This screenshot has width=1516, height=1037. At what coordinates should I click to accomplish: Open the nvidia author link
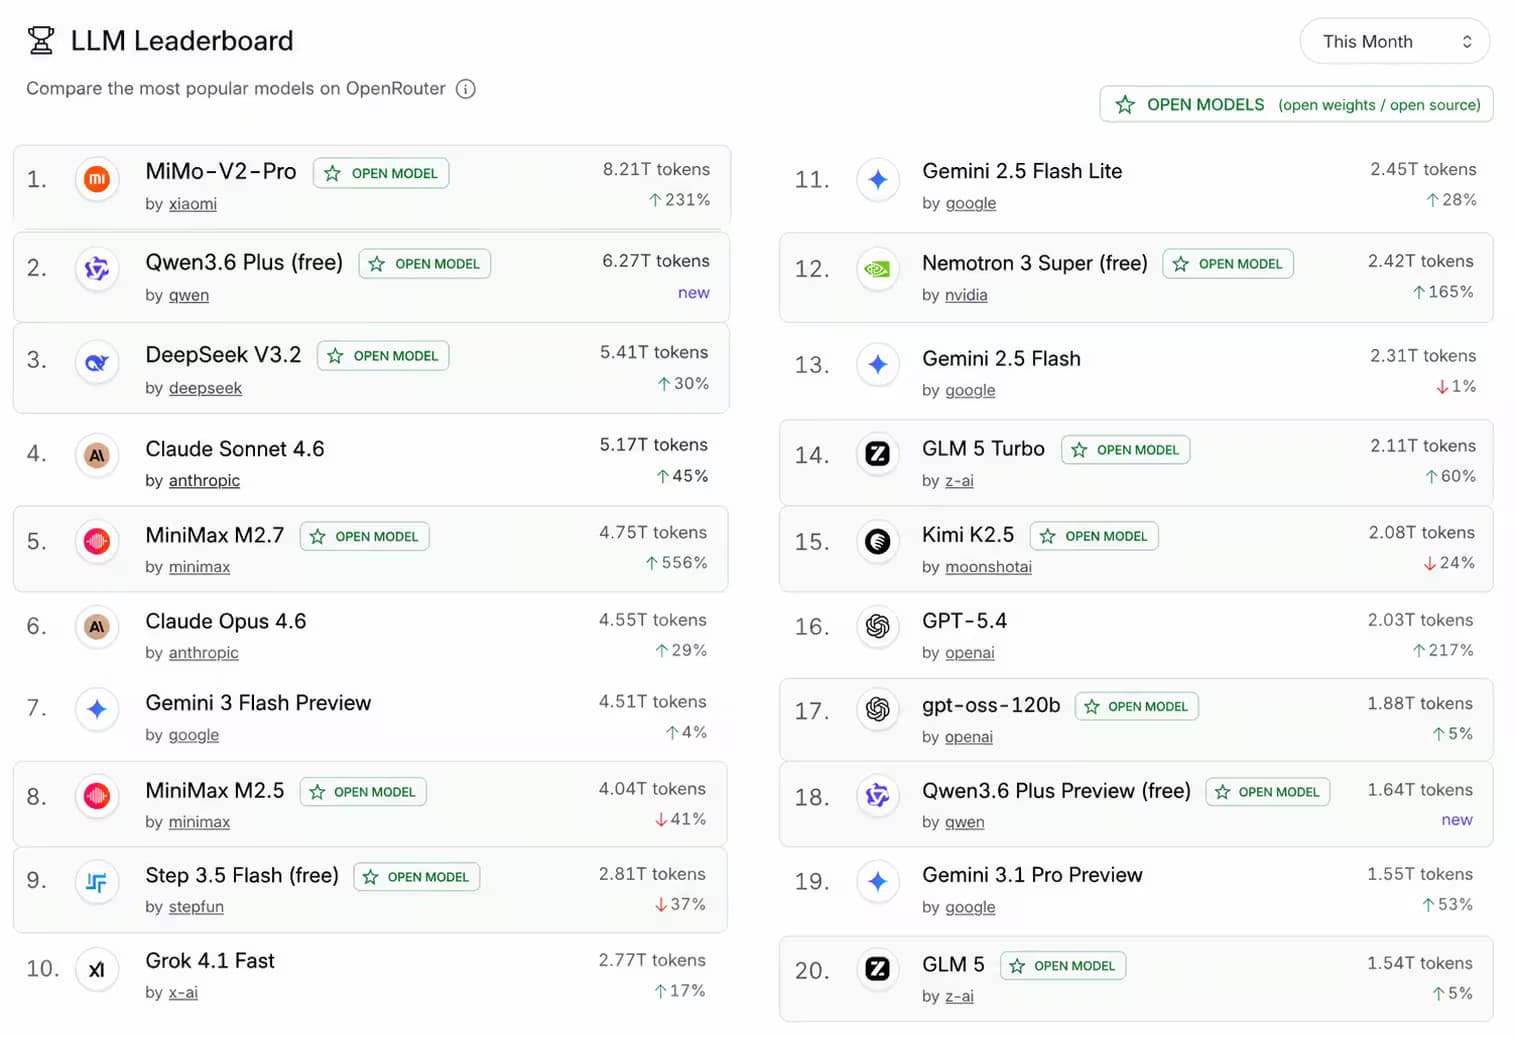click(966, 295)
